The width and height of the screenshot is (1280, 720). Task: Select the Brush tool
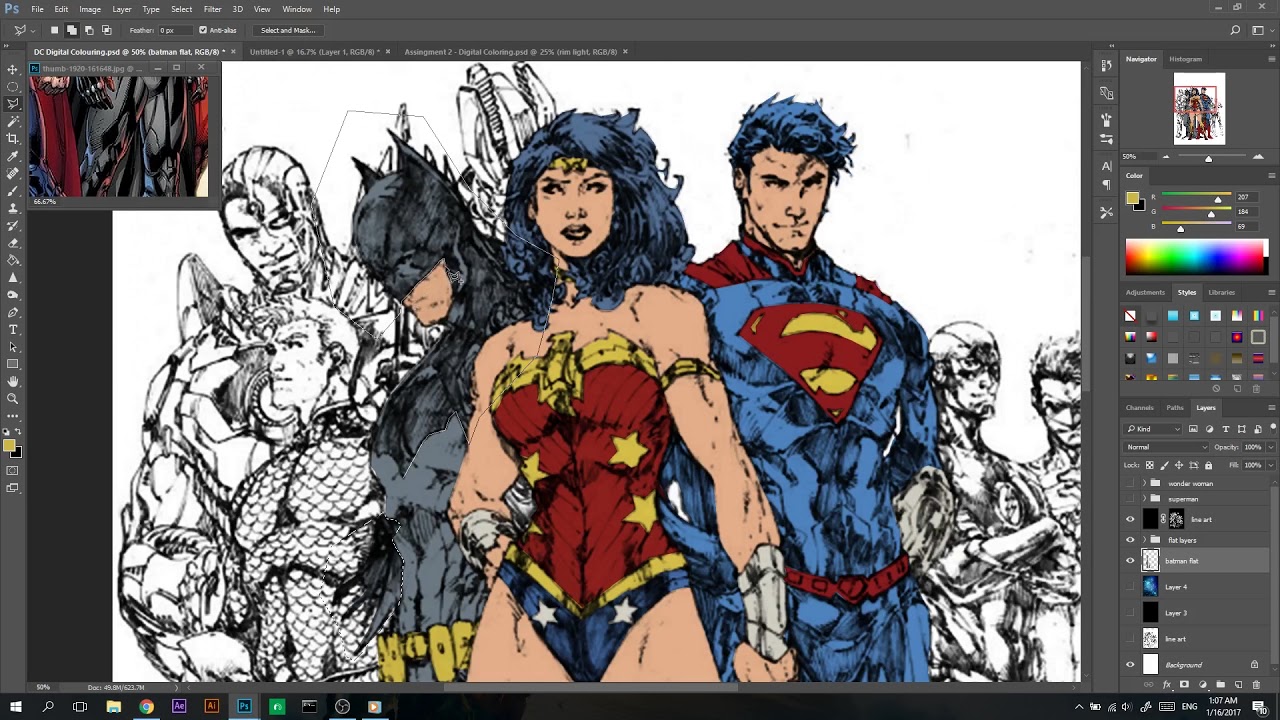click(13, 190)
